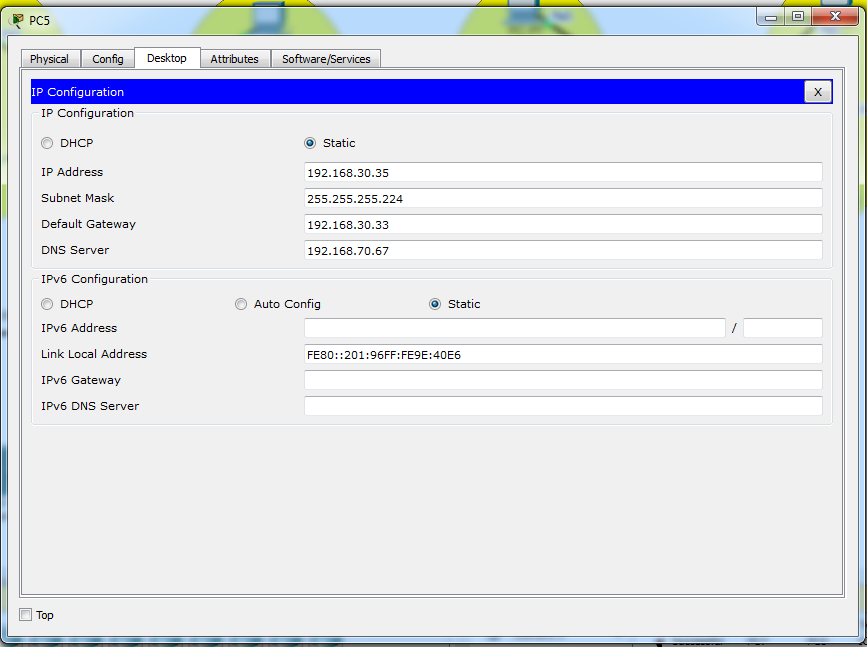
Task: Close the IP Configuration panel
Action: point(818,91)
